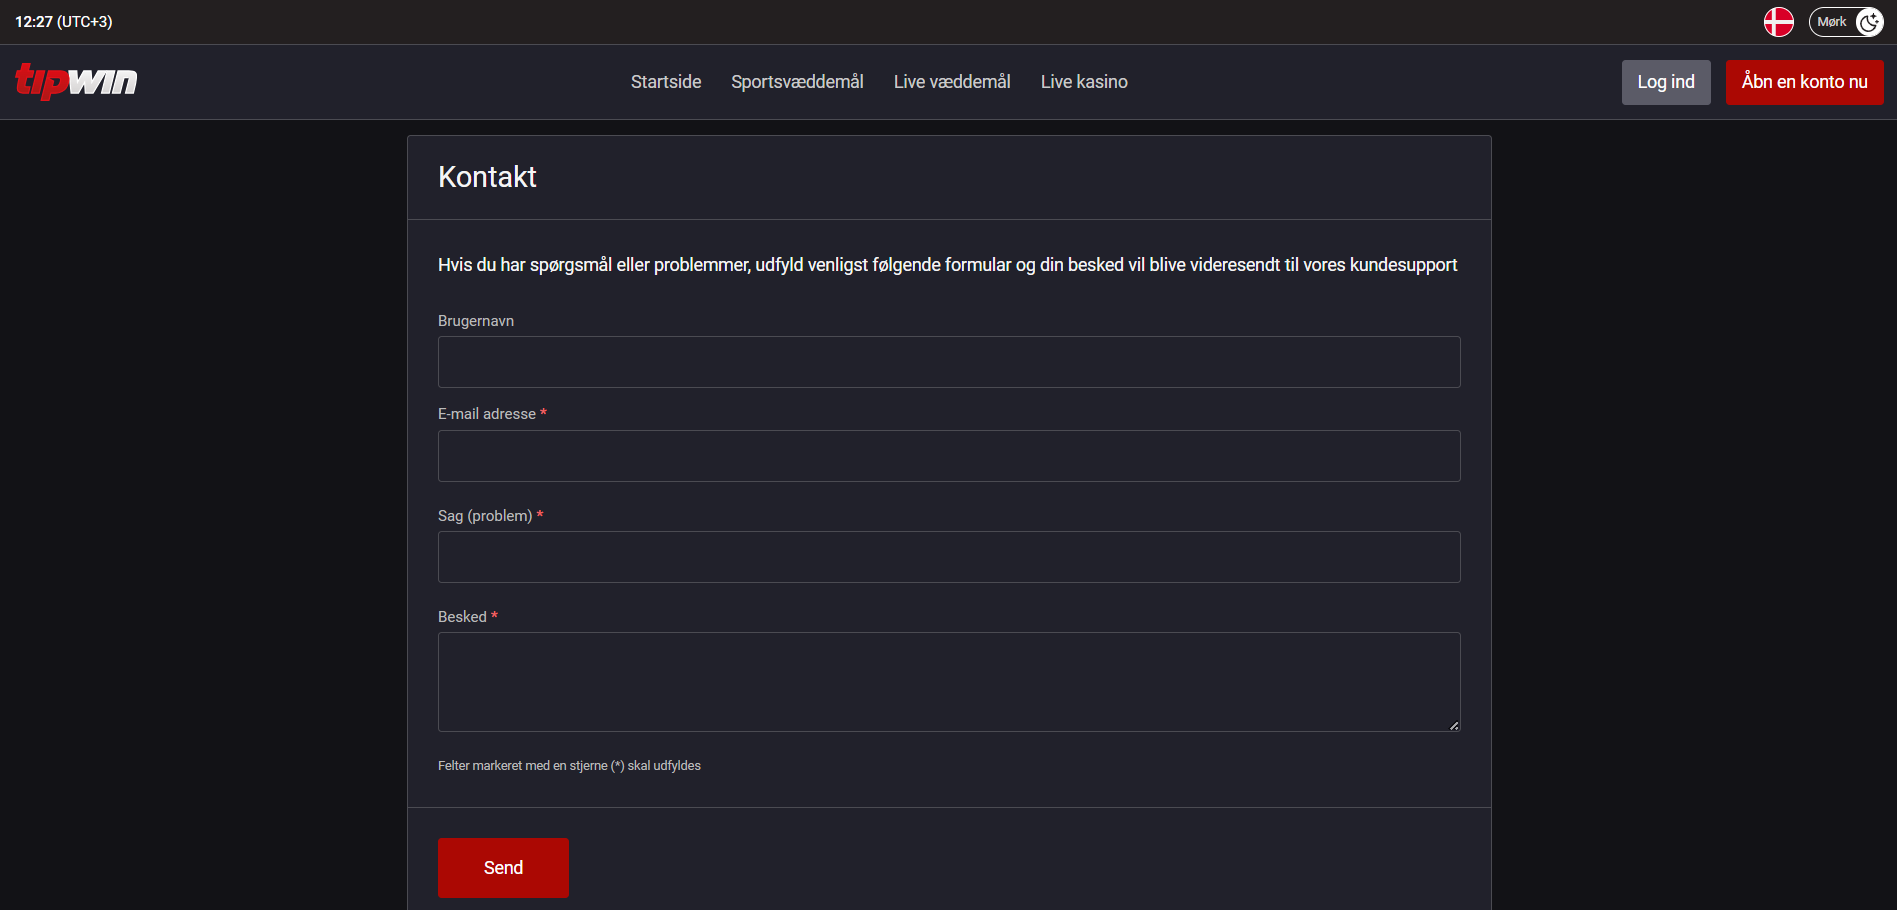Focus the Brugernavn input field

pyautogui.click(x=949, y=362)
